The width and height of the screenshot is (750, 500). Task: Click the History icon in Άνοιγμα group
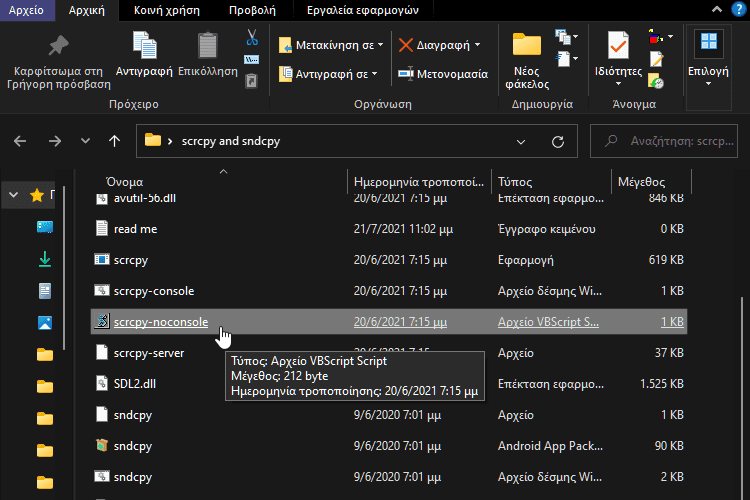tap(656, 81)
